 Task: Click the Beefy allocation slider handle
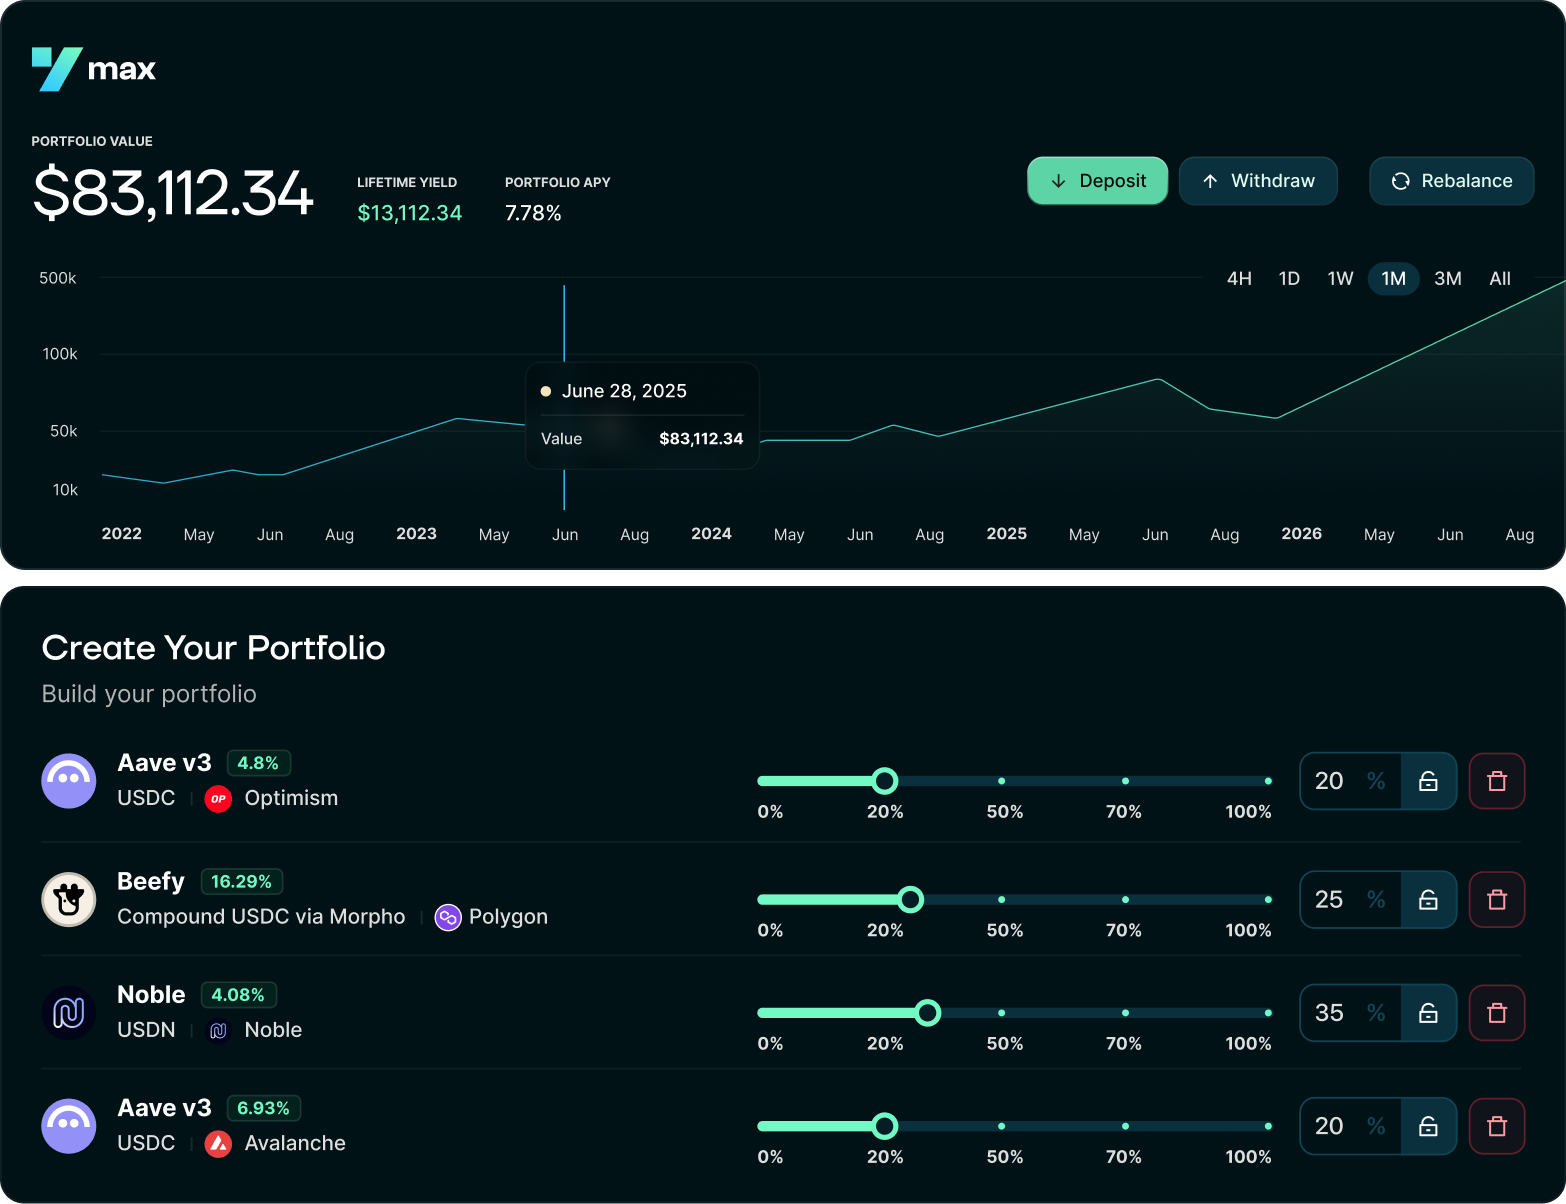click(x=910, y=900)
